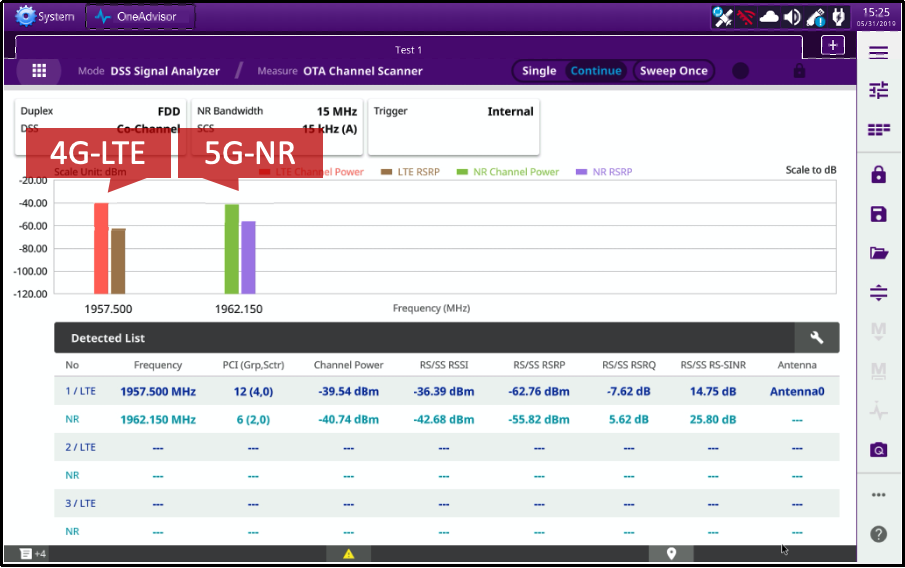Click the Detected List header title
905x568 pixels.
point(108,338)
